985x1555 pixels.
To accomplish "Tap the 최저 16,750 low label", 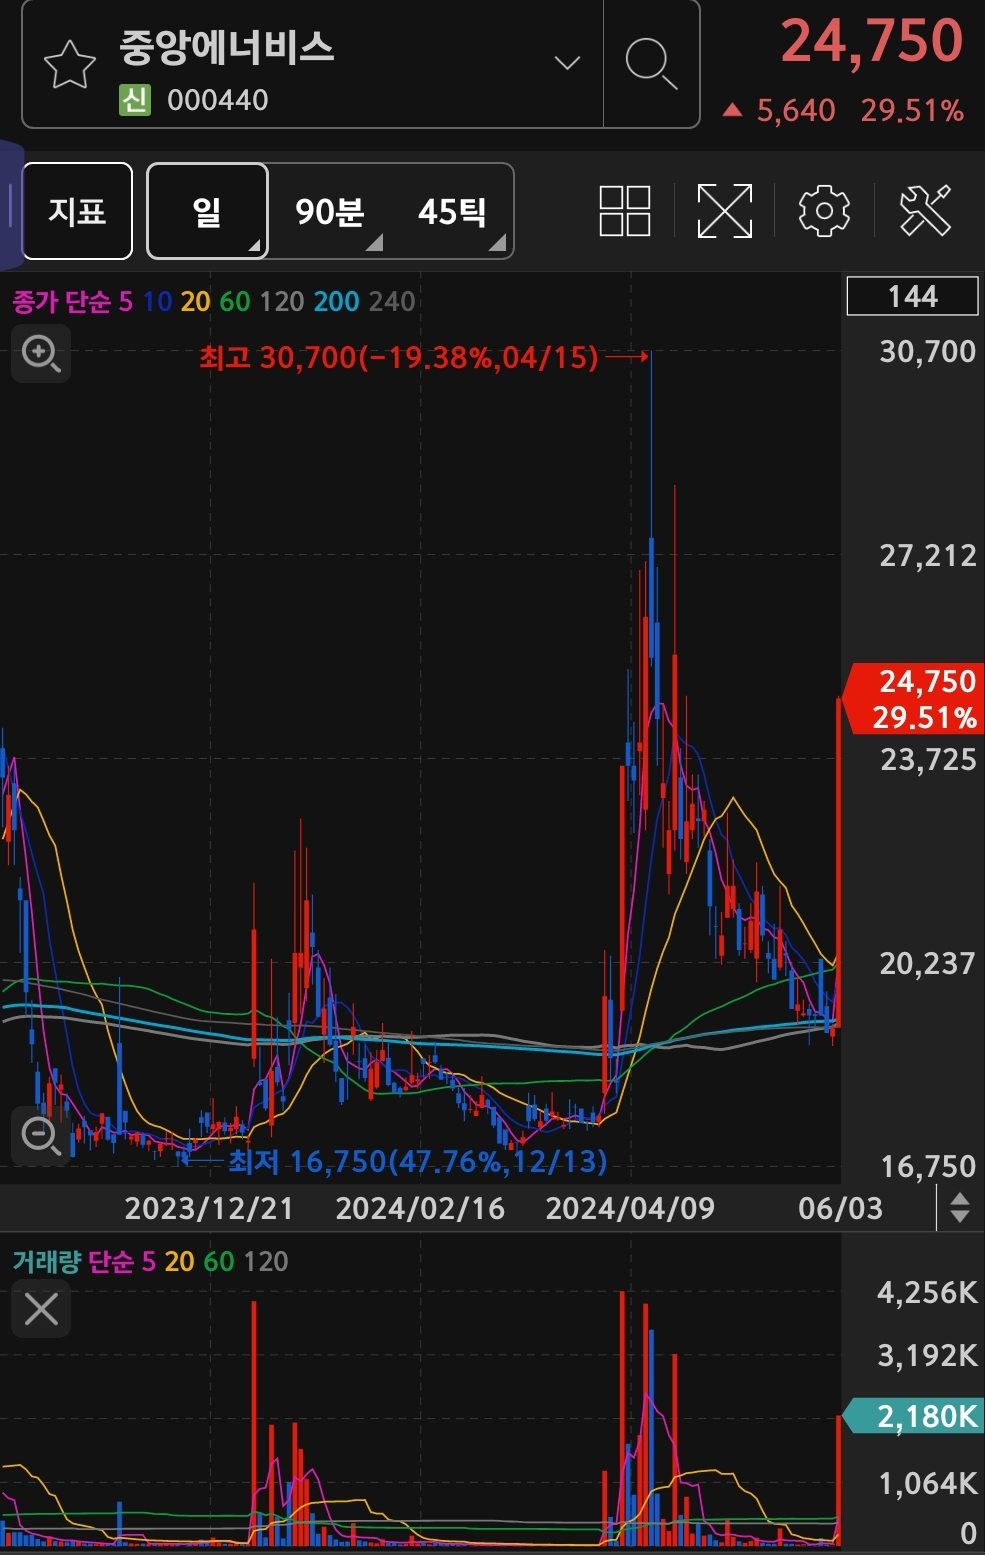I will tap(417, 1161).
